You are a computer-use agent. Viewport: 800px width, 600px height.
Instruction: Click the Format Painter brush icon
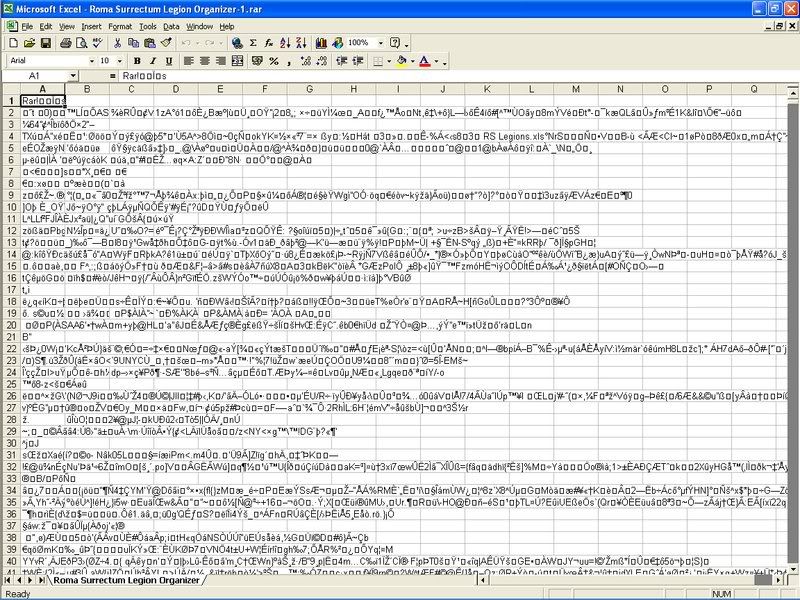pyautogui.click(x=167, y=43)
